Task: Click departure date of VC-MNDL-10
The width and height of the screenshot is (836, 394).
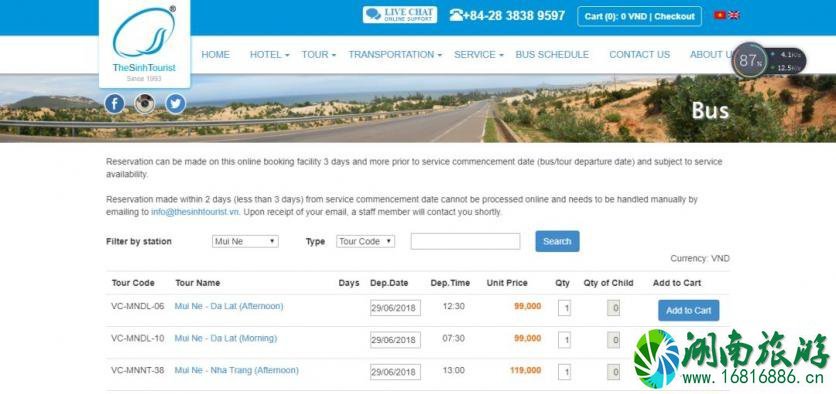Action: (x=395, y=340)
